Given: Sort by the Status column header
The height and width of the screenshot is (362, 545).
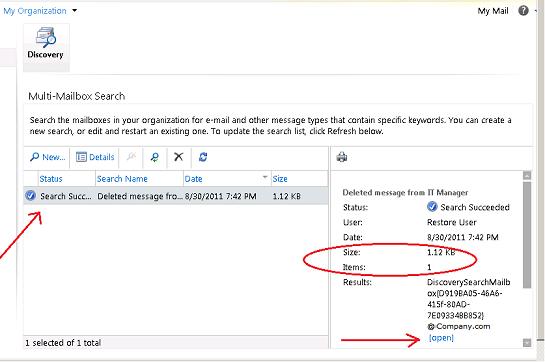Looking at the screenshot, I should [x=51, y=179].
